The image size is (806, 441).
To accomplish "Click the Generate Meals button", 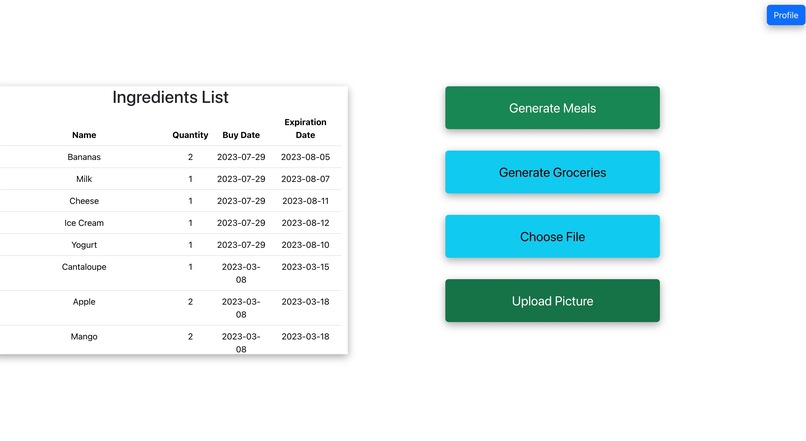I will click(552, 108).
